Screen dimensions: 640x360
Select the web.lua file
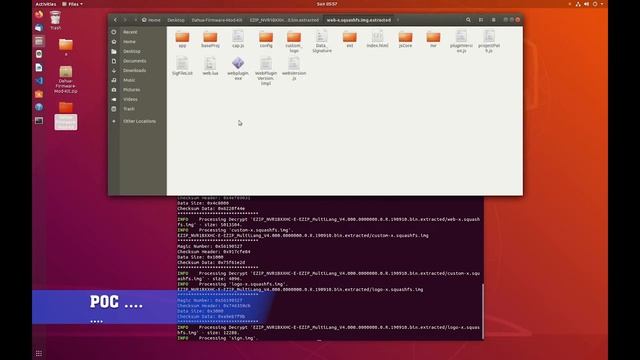pyautogui.click(x=210, y=66)
